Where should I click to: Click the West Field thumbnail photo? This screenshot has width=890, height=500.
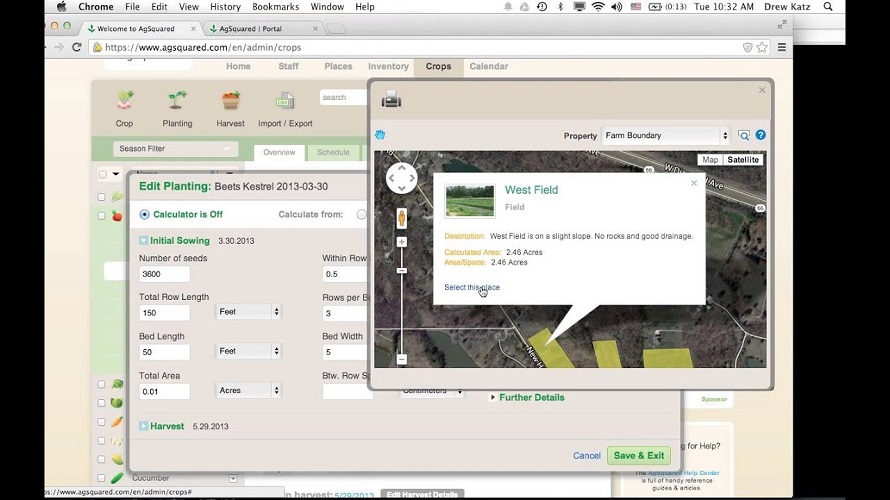[x=469, y=200]
